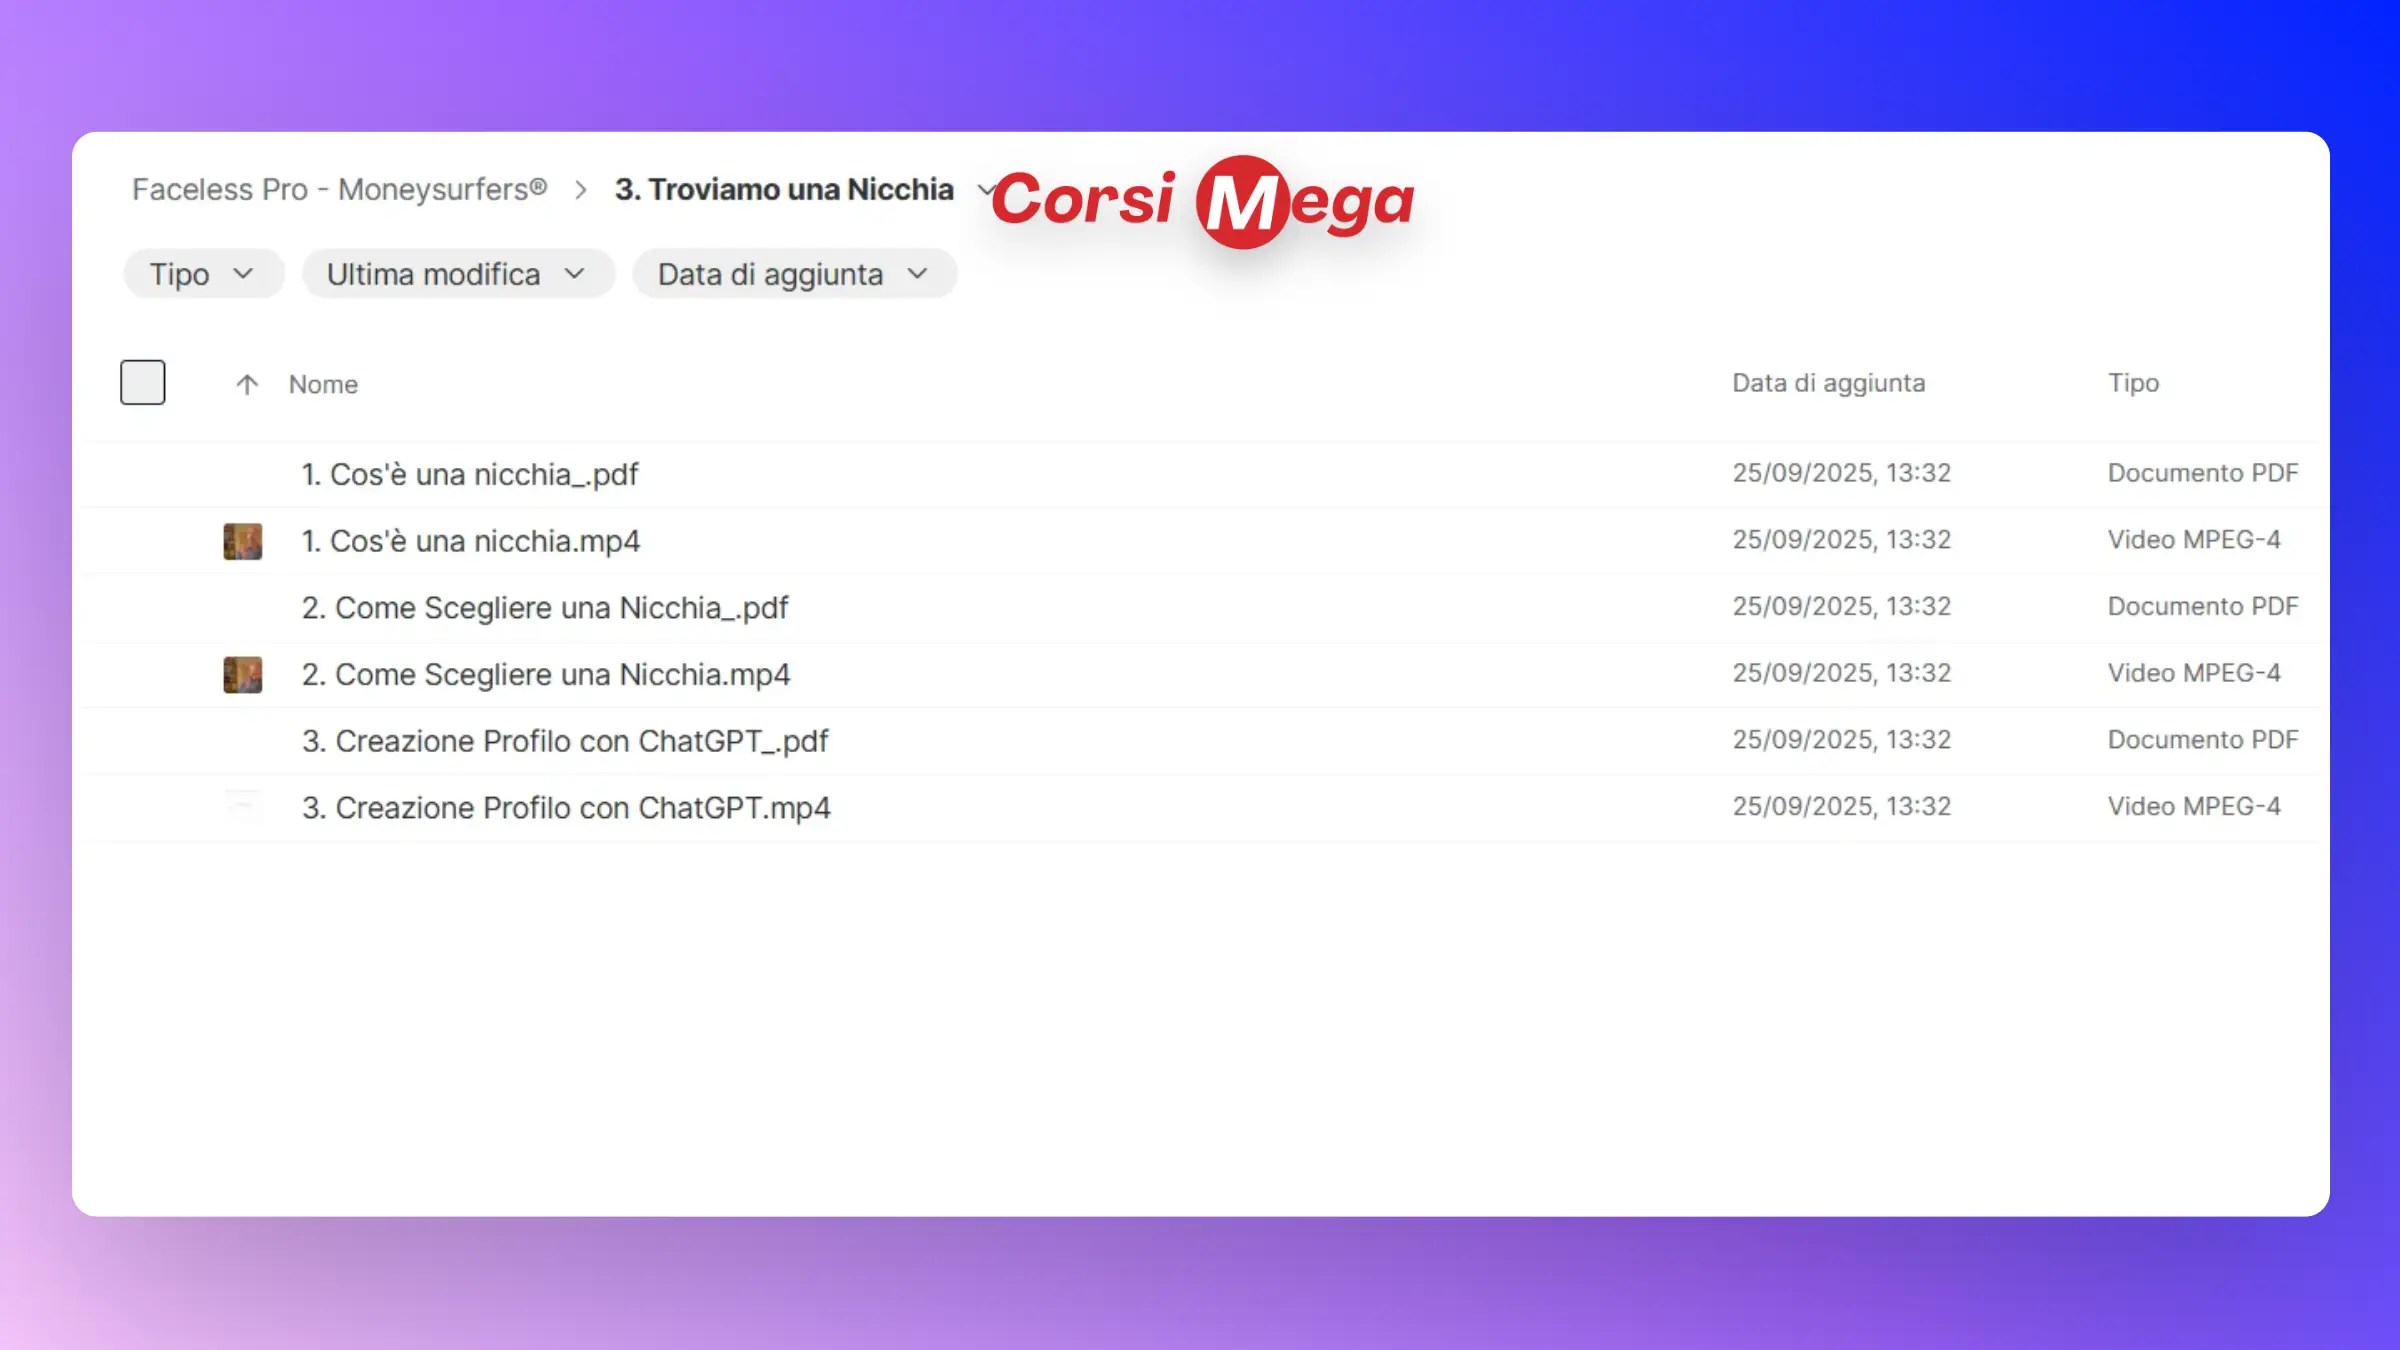Sort by the Nome column header
This screenshot has height=1350, width=2400.
click(x=323, y=384)
